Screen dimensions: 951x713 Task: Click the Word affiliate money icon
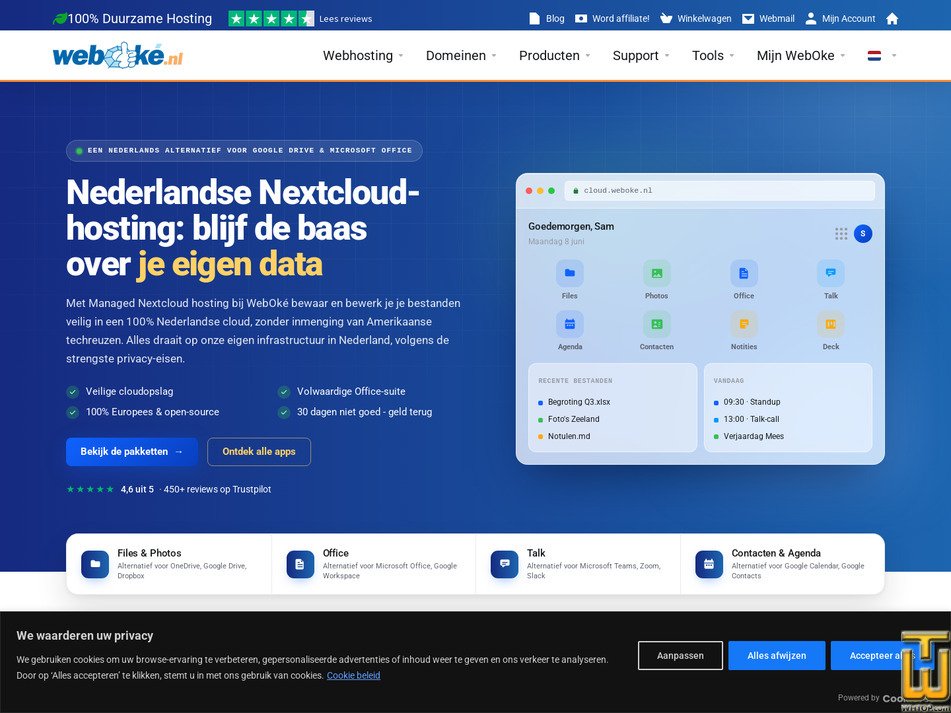[x=581, y=19]
